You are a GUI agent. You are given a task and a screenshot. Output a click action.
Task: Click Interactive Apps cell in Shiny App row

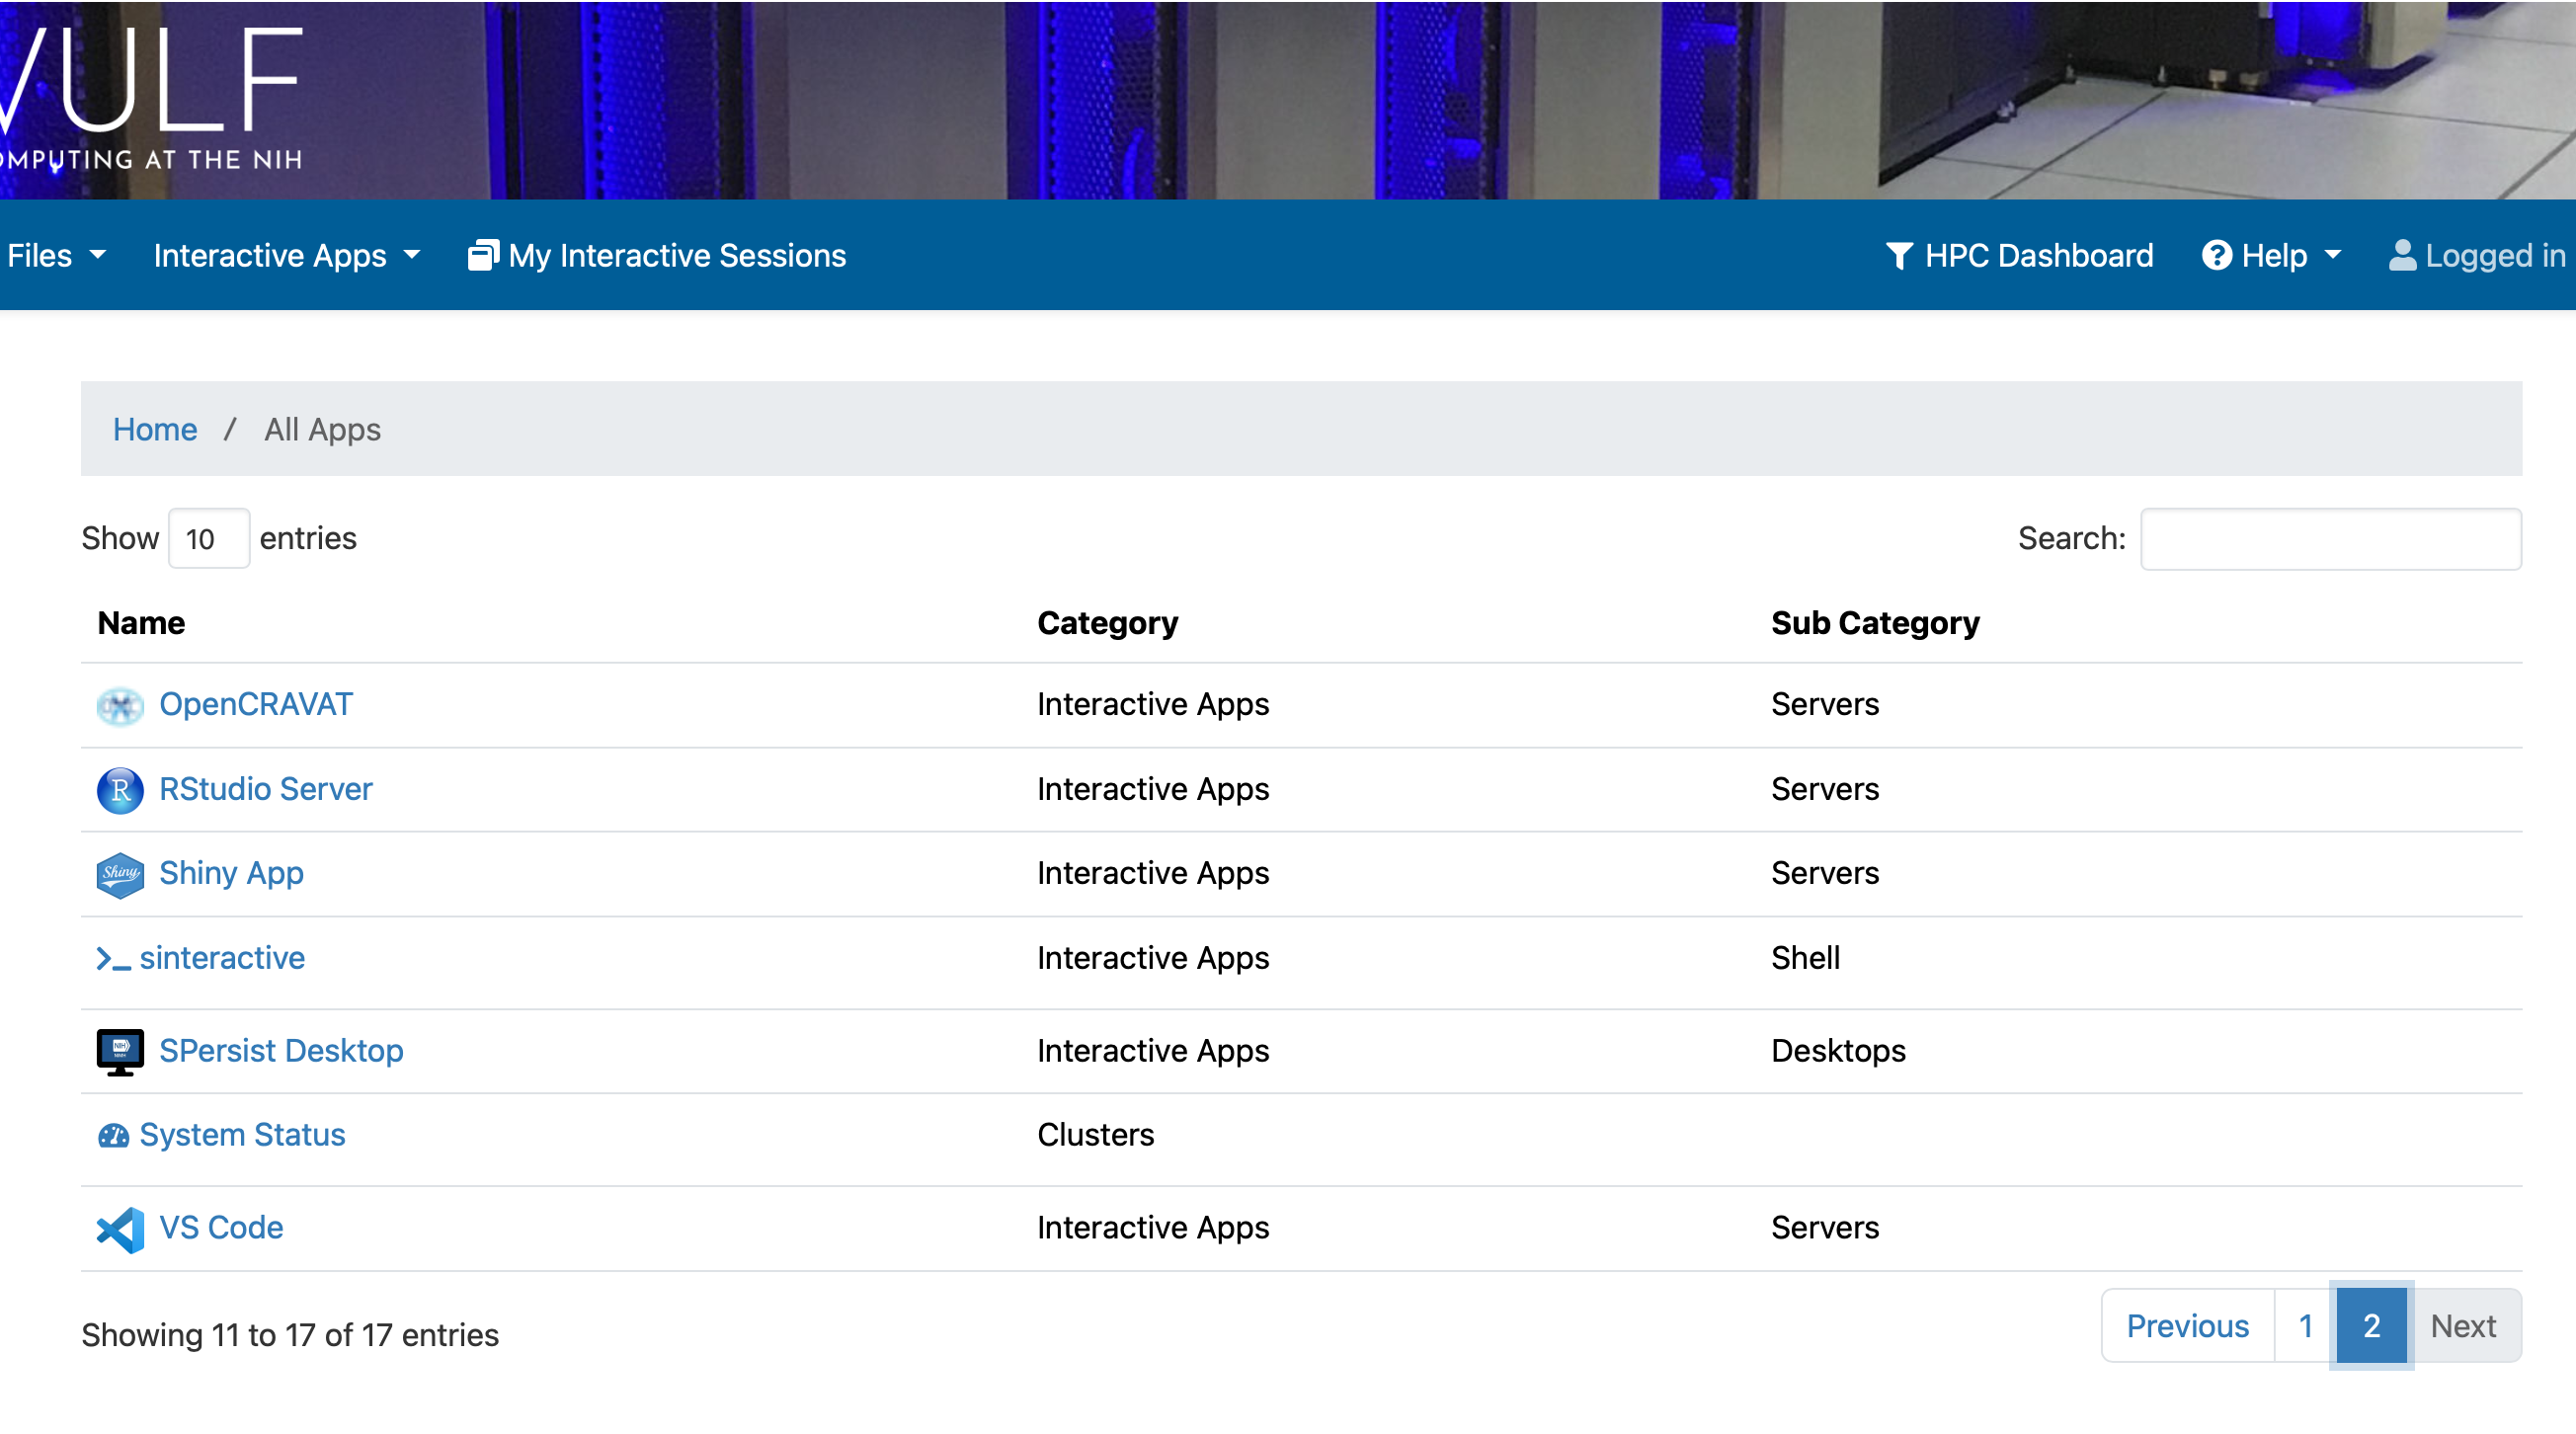point(1154,873)
